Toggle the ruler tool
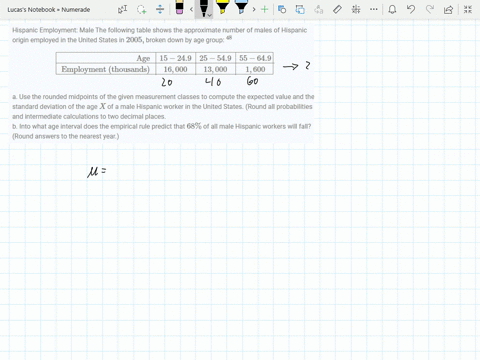Image resolution: width=480 pixels, height=360 pixels. (337, 9)
